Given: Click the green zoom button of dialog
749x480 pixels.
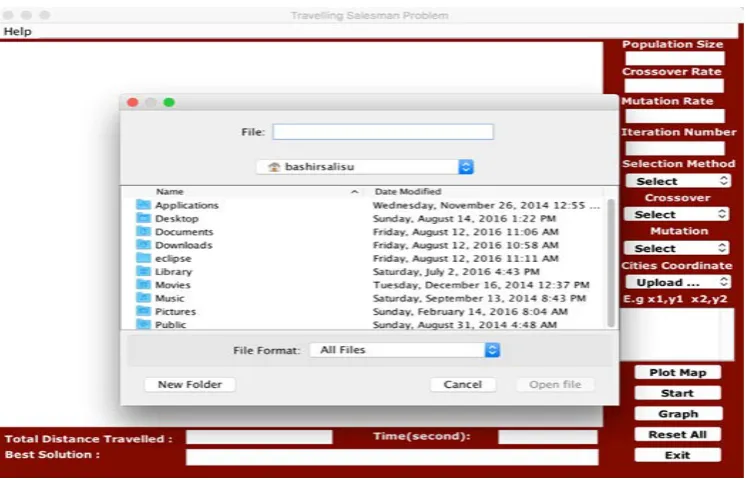Looking at the screenshot, I should (x=169, y=102).
